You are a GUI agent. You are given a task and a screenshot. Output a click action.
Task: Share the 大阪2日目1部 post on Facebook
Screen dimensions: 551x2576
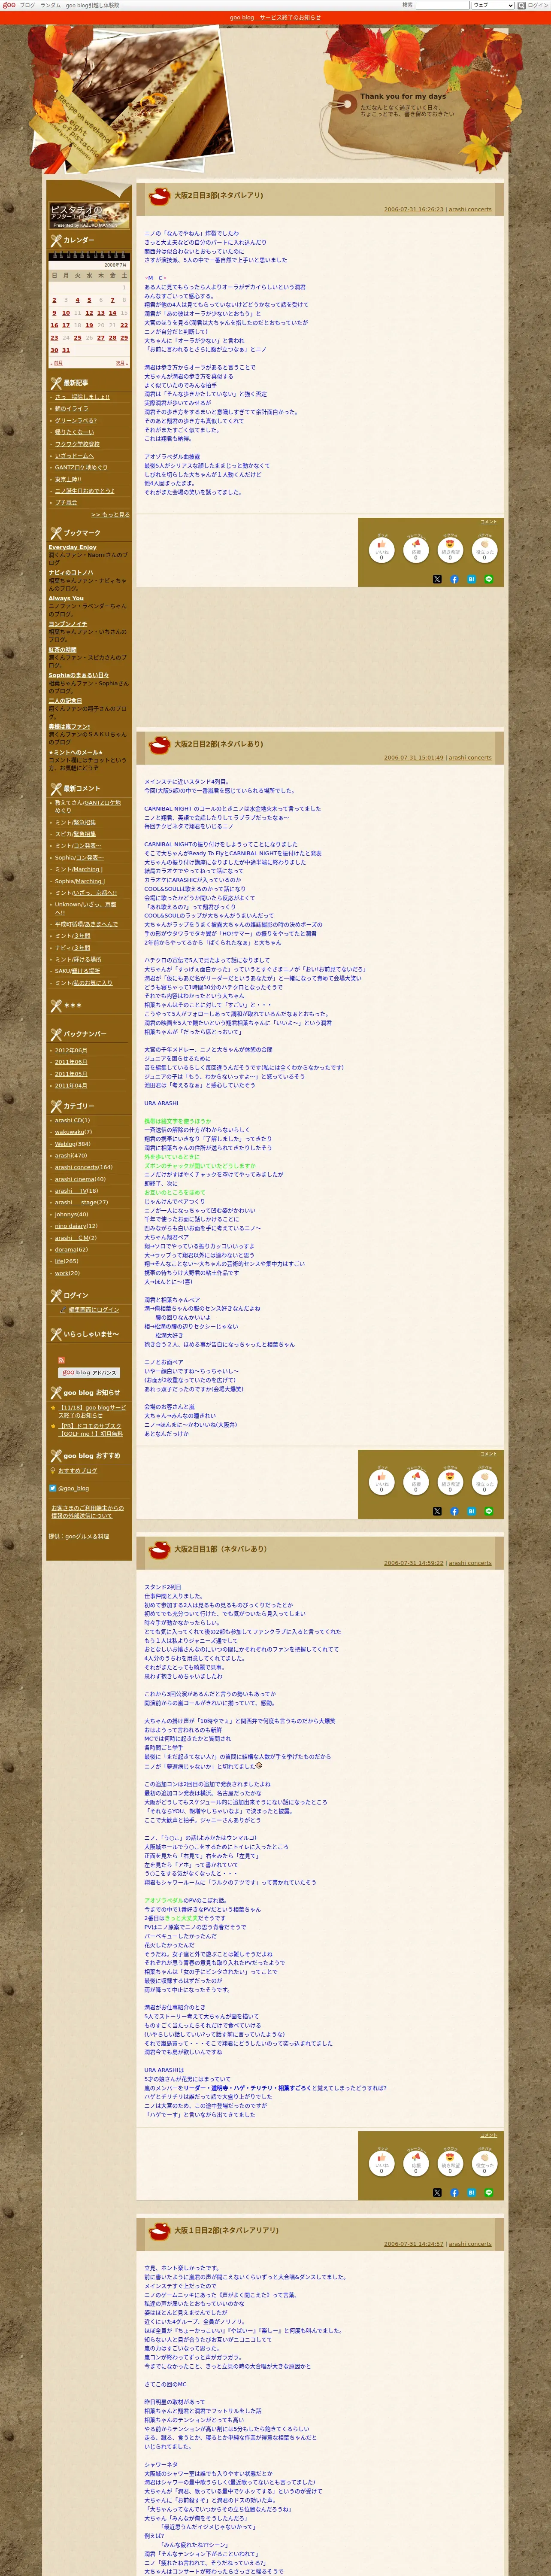[x=454, y=2192]
